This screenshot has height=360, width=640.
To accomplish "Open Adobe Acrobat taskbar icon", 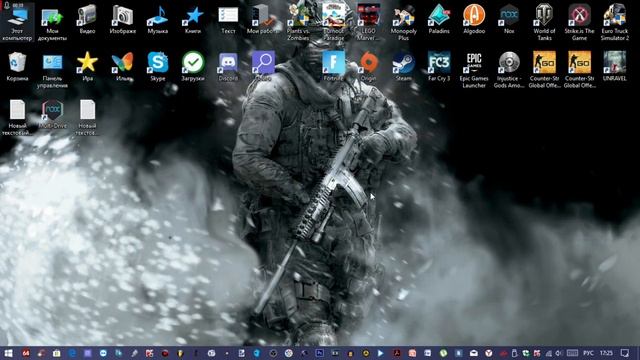I will [396, 353].
